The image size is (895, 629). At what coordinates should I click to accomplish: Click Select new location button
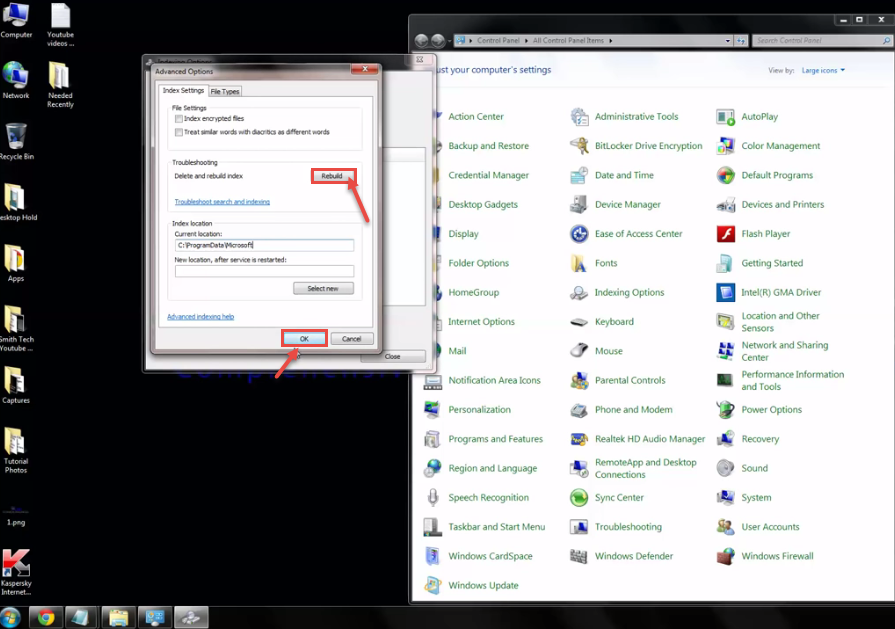(x=323, y=288)
